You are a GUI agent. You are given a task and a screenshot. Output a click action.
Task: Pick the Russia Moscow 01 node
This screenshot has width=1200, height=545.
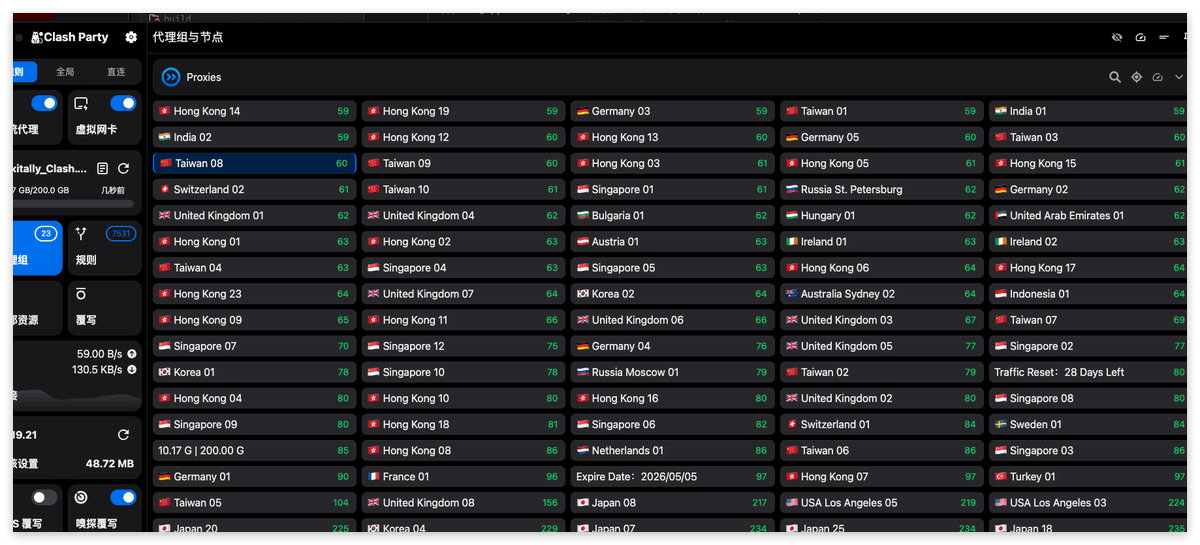672,372
